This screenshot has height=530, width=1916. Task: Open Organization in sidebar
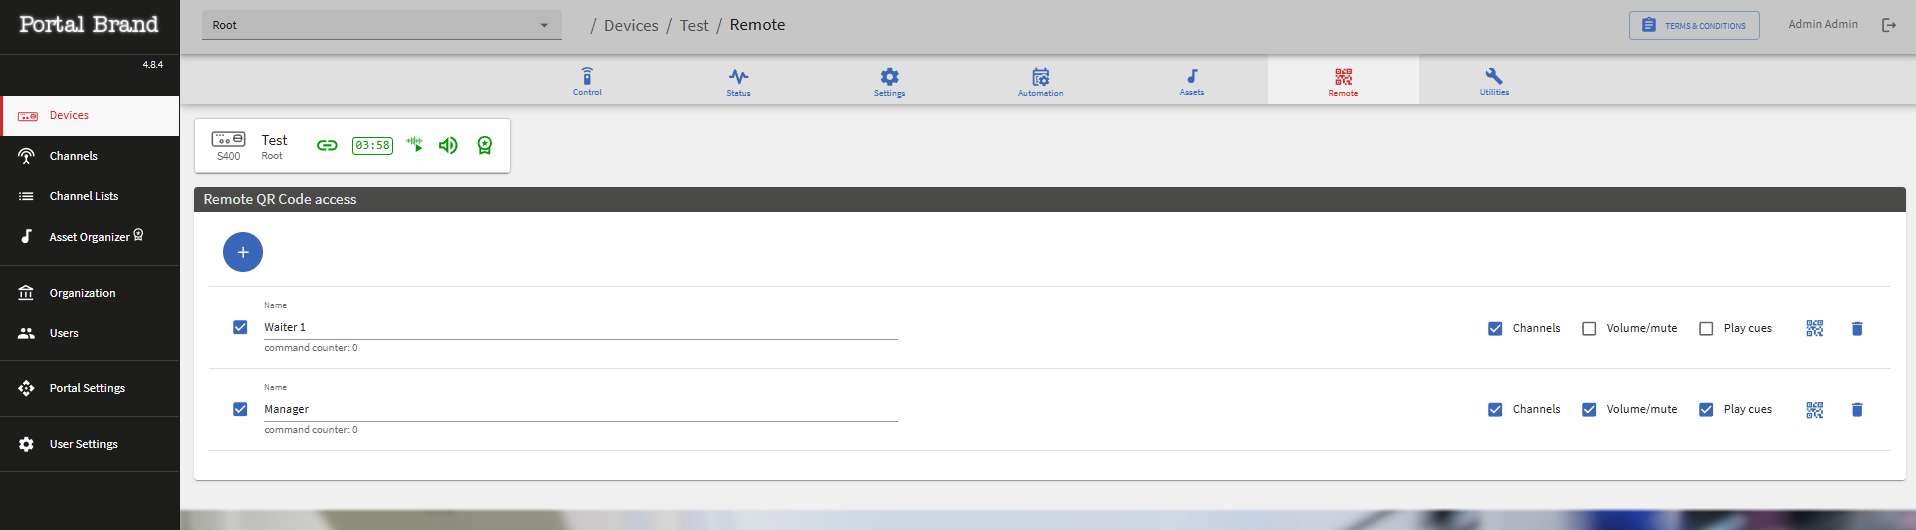[x=90, y=293]
